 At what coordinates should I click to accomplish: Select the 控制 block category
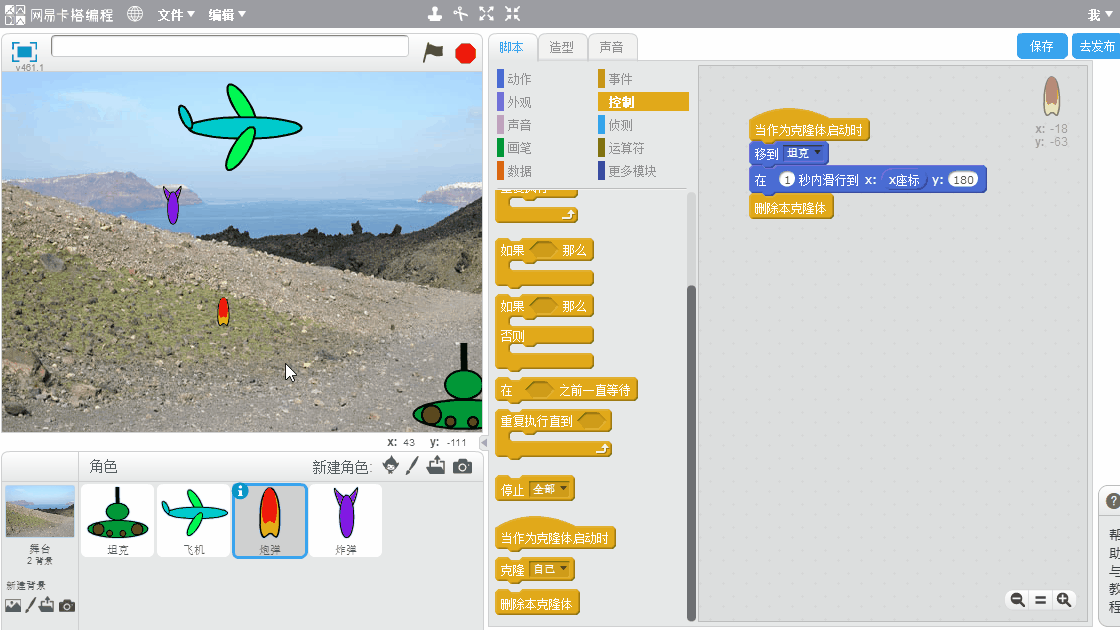[643, 102]
